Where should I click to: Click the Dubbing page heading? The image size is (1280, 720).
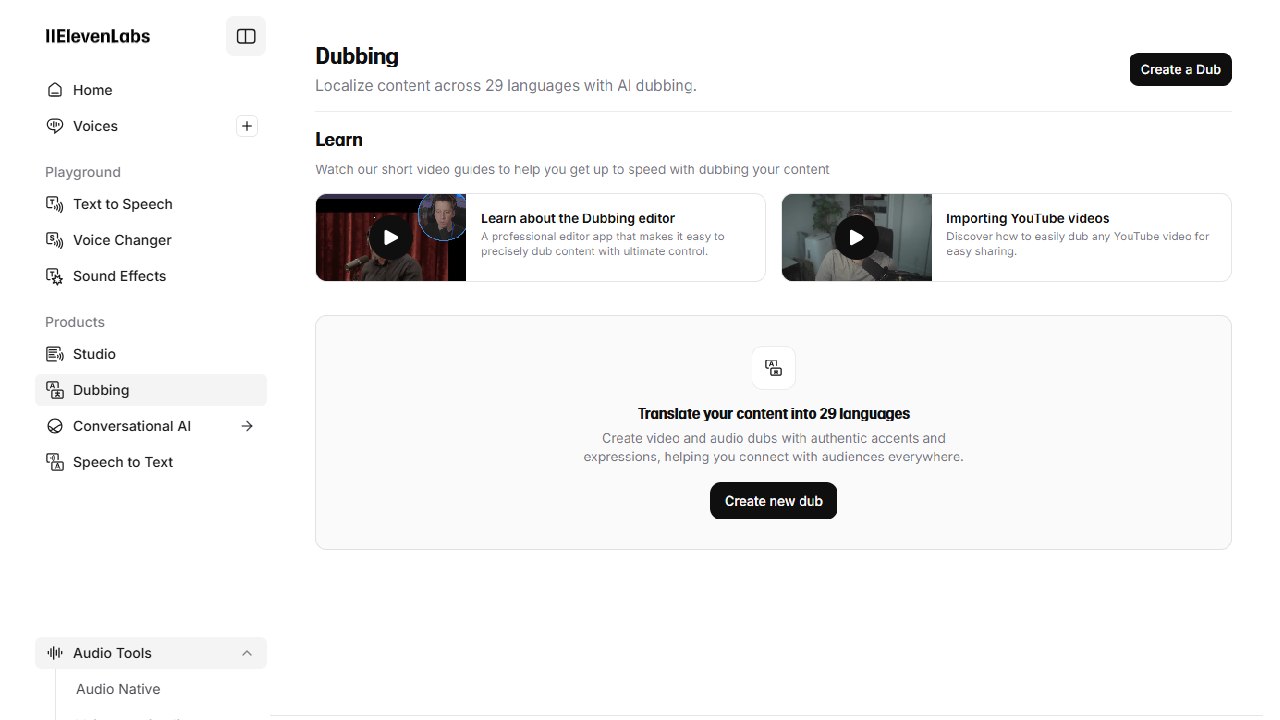pos(357,57)
